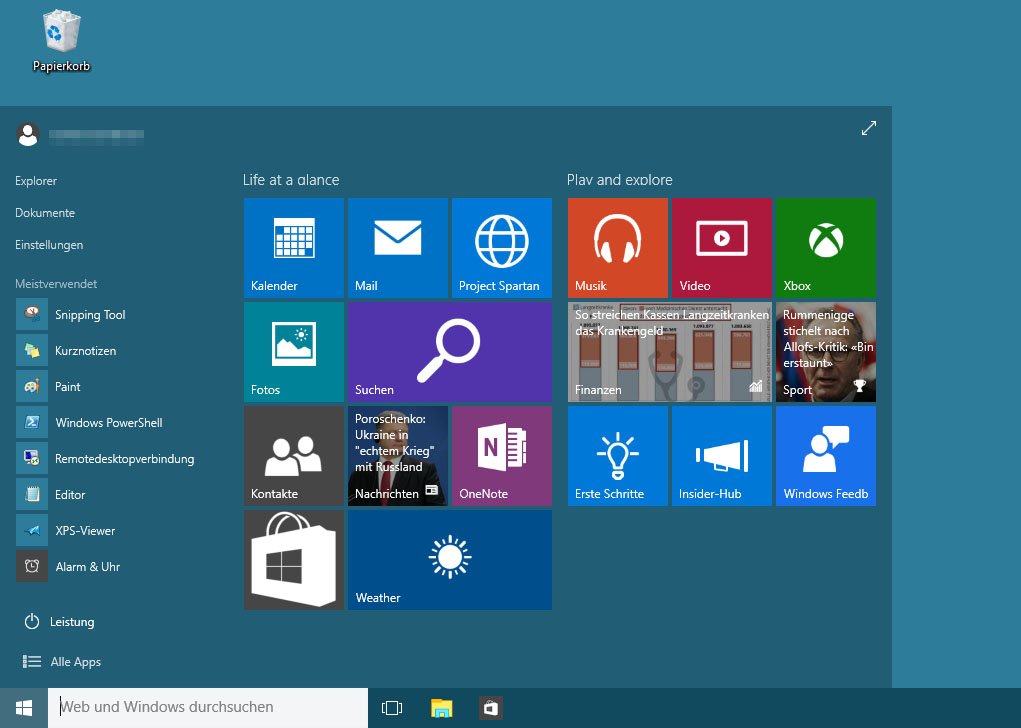The image size is (1021, 728).
Task: Open the Leistung power options
Action: click(x=59, y=622)
